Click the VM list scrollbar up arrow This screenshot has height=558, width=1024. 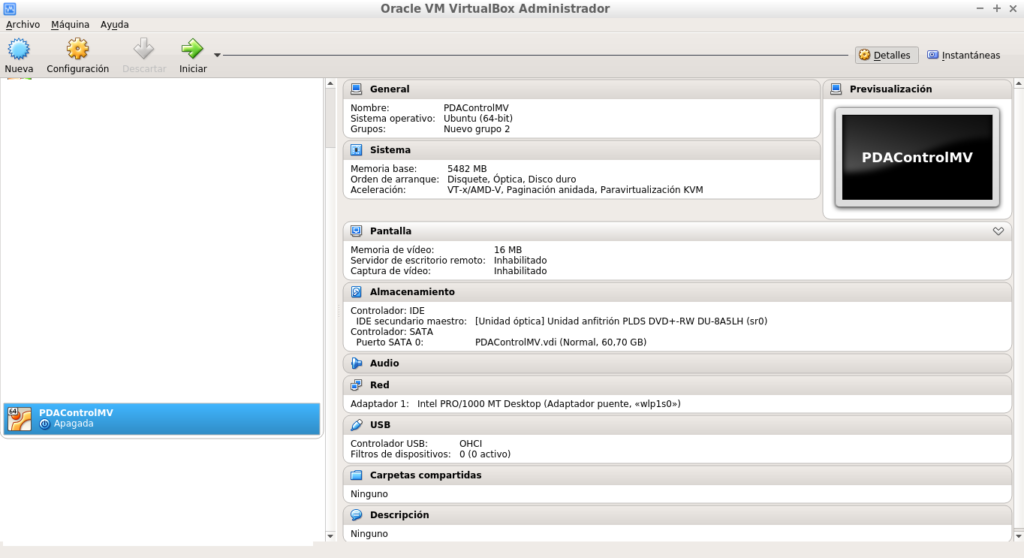330,84
